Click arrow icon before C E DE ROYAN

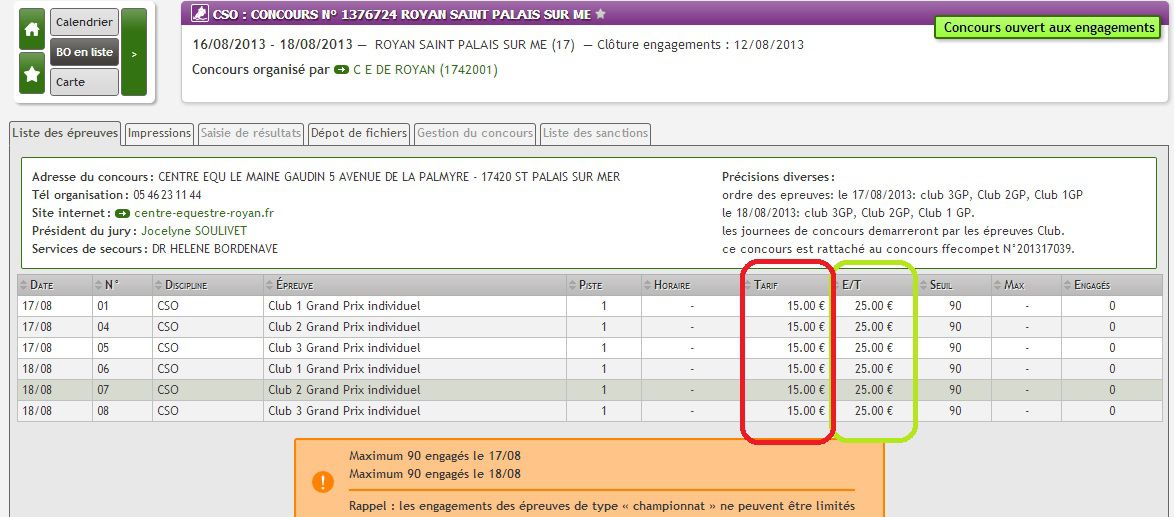tap(341, 70)
